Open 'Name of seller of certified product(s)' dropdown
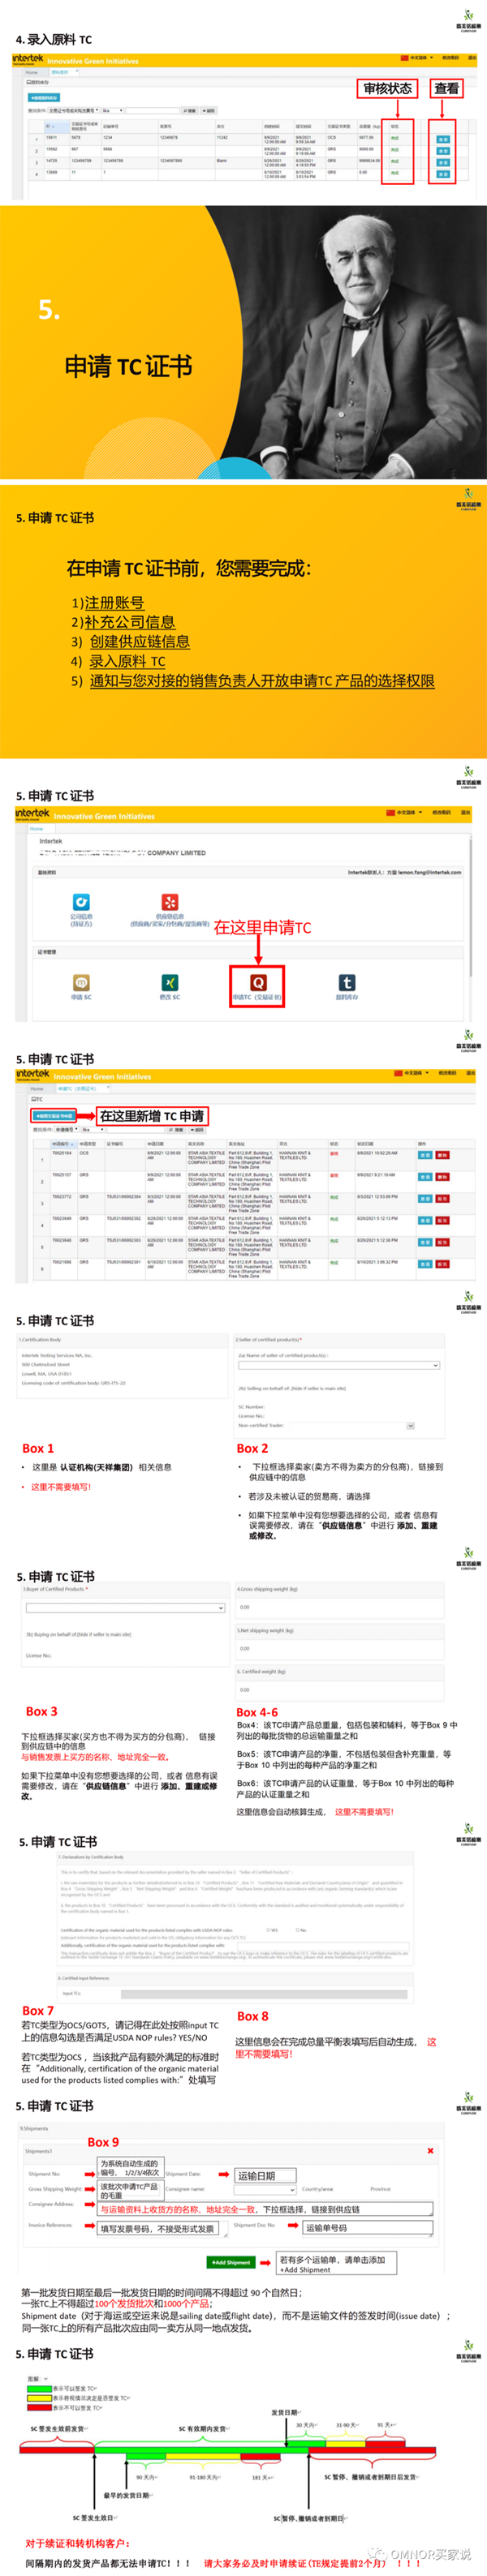Viewport: 487px width, 2576px height. tap(339, 1365)
